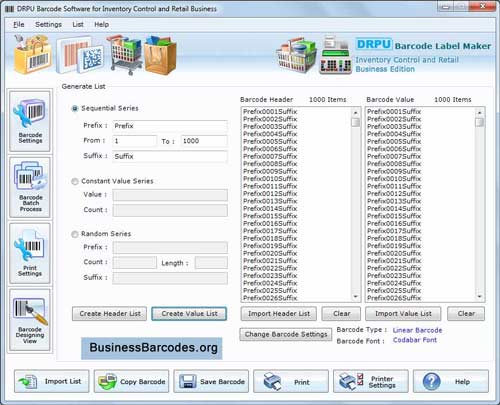The height and width of the screenshot is (405, 500).
Task: Clear the Barcode Value list
Action: 466,314
